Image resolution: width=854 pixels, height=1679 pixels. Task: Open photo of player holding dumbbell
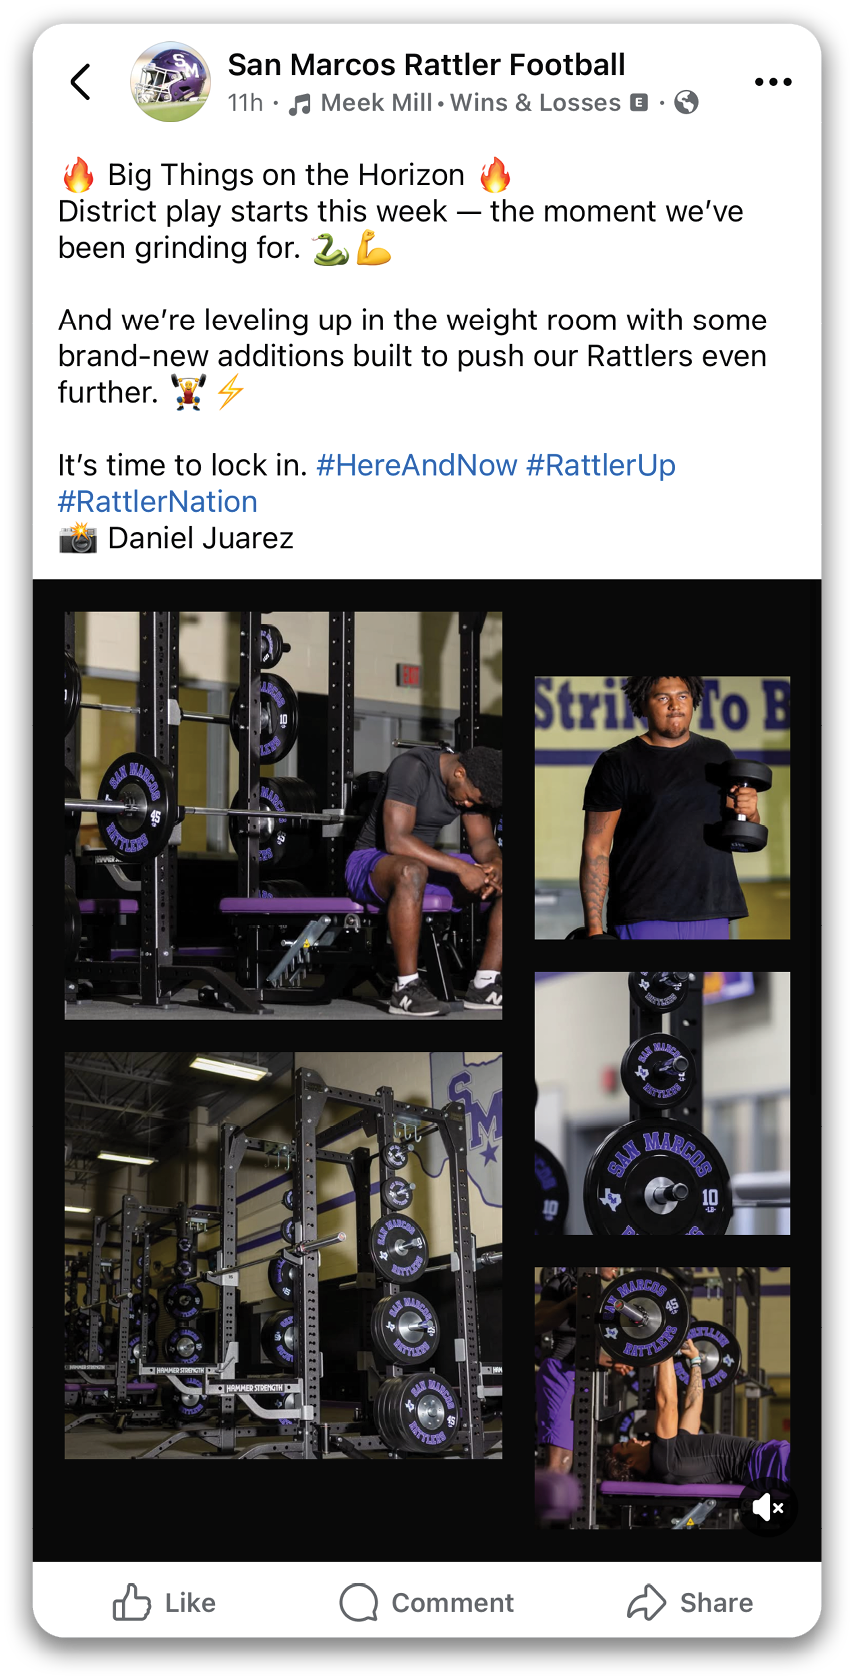pyautogui.click(x=662, y=808)
